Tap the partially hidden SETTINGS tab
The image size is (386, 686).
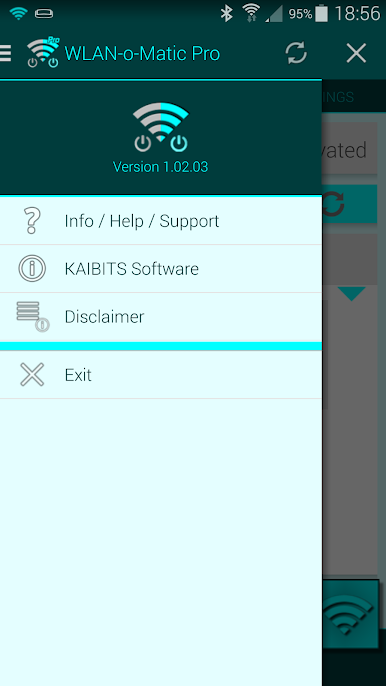(x=338, y=97)
